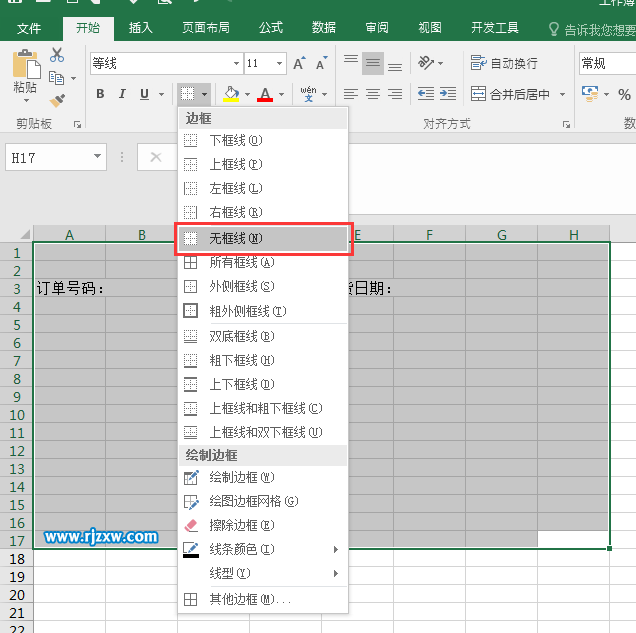Switch to the 开发工具 tab
This screenshot has width=636, height=633.
click(x=494, y=28)
